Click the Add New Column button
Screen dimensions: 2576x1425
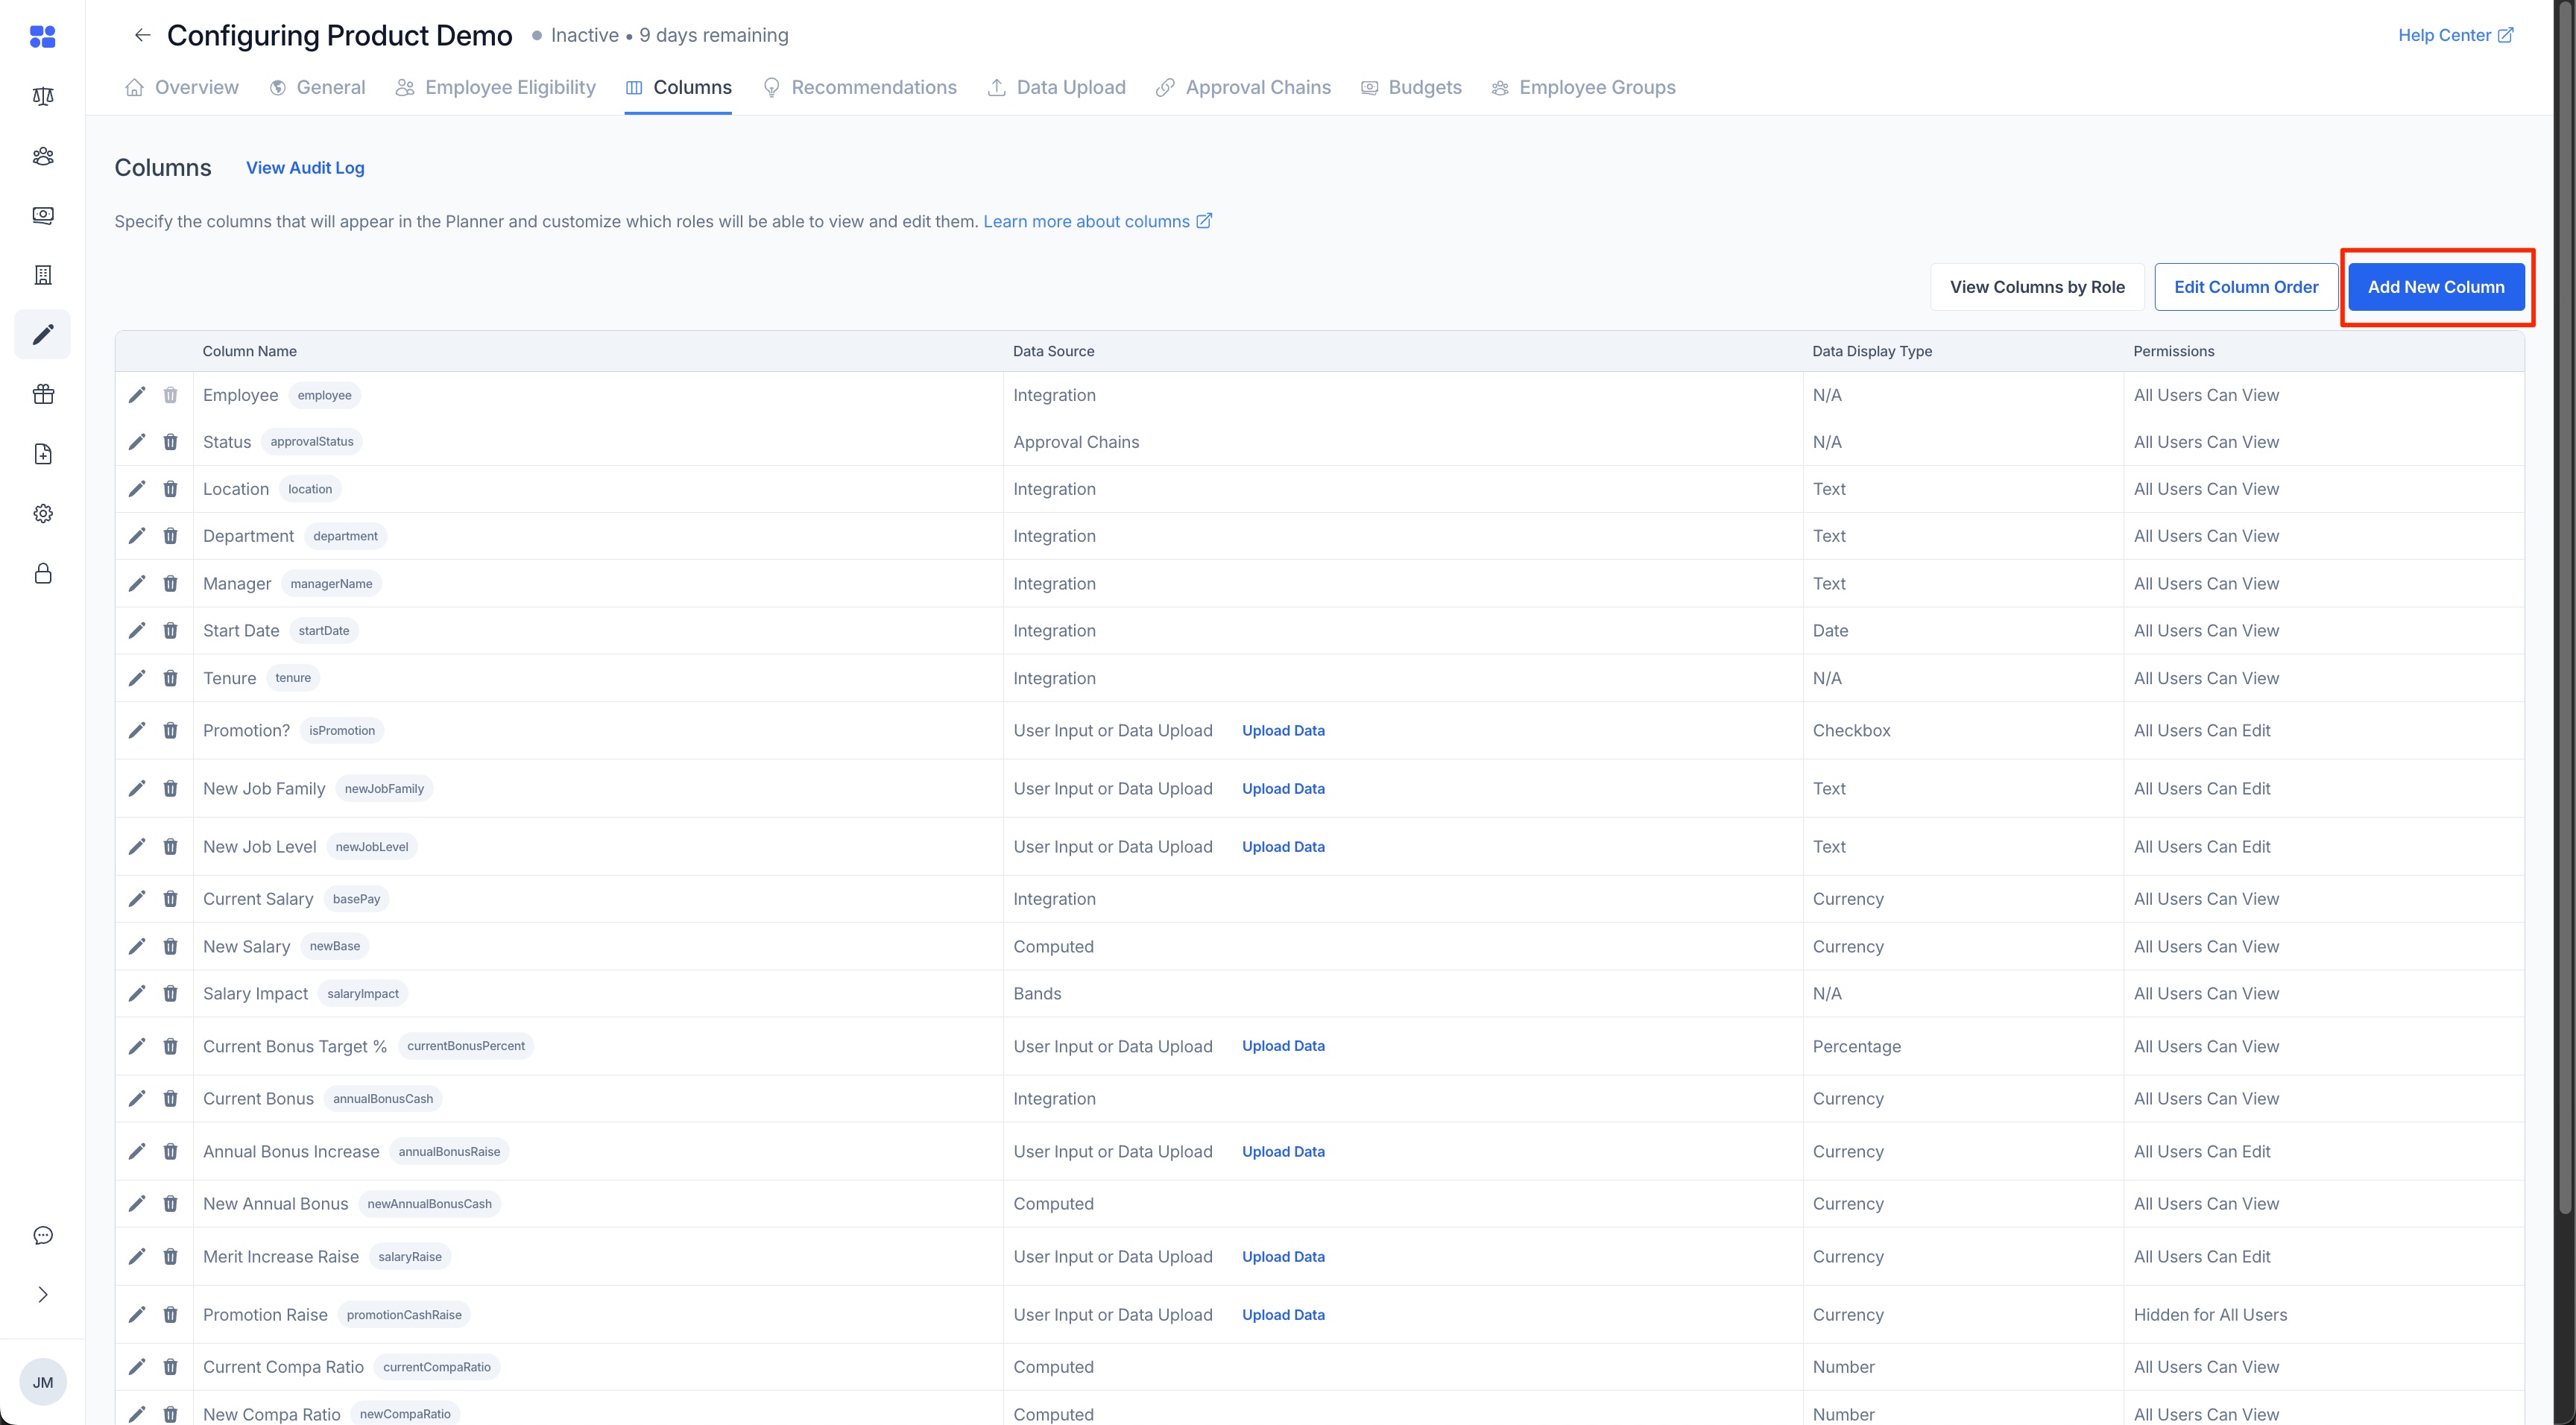[2437, 287]
